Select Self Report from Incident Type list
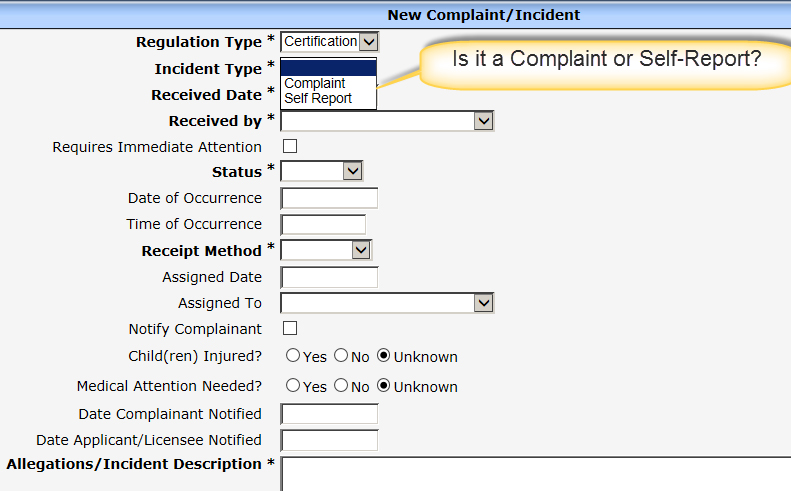Viewport: 791px width, 491px height. (318, 98)
